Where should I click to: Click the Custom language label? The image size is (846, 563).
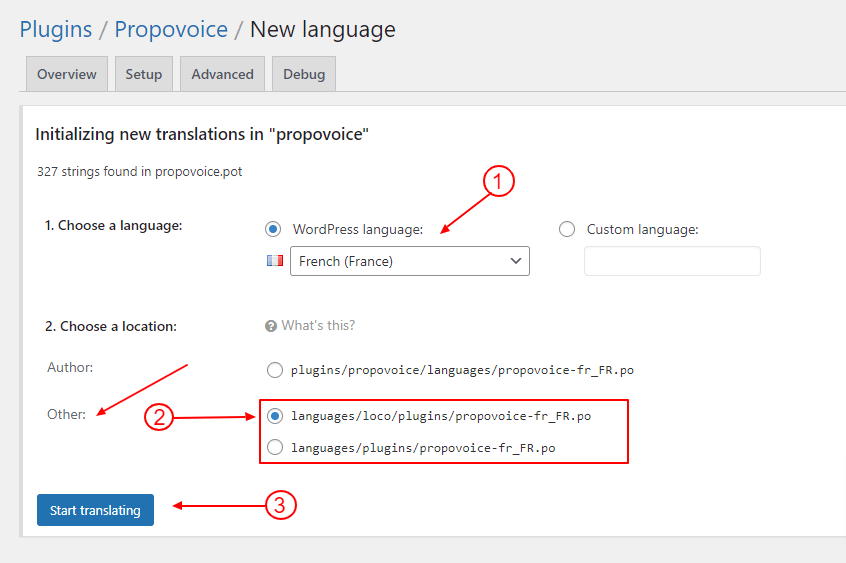click(643, 229)
